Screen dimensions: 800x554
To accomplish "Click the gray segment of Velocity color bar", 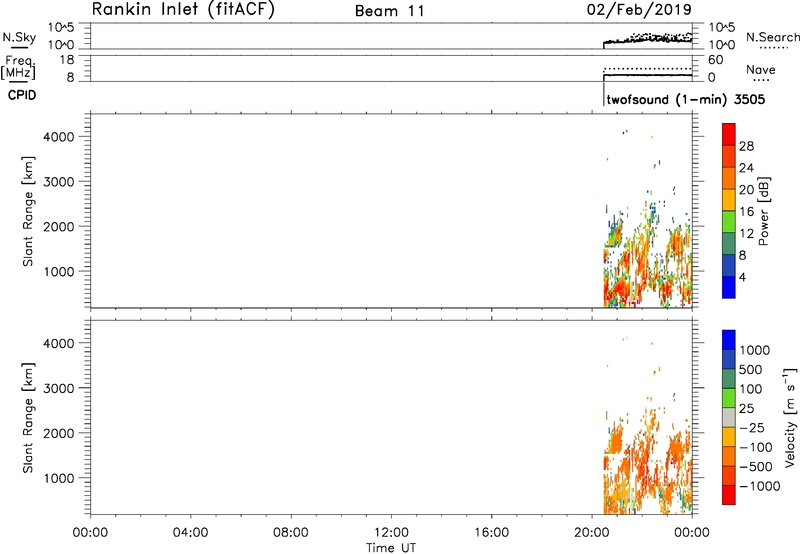I will click(729, 418).
